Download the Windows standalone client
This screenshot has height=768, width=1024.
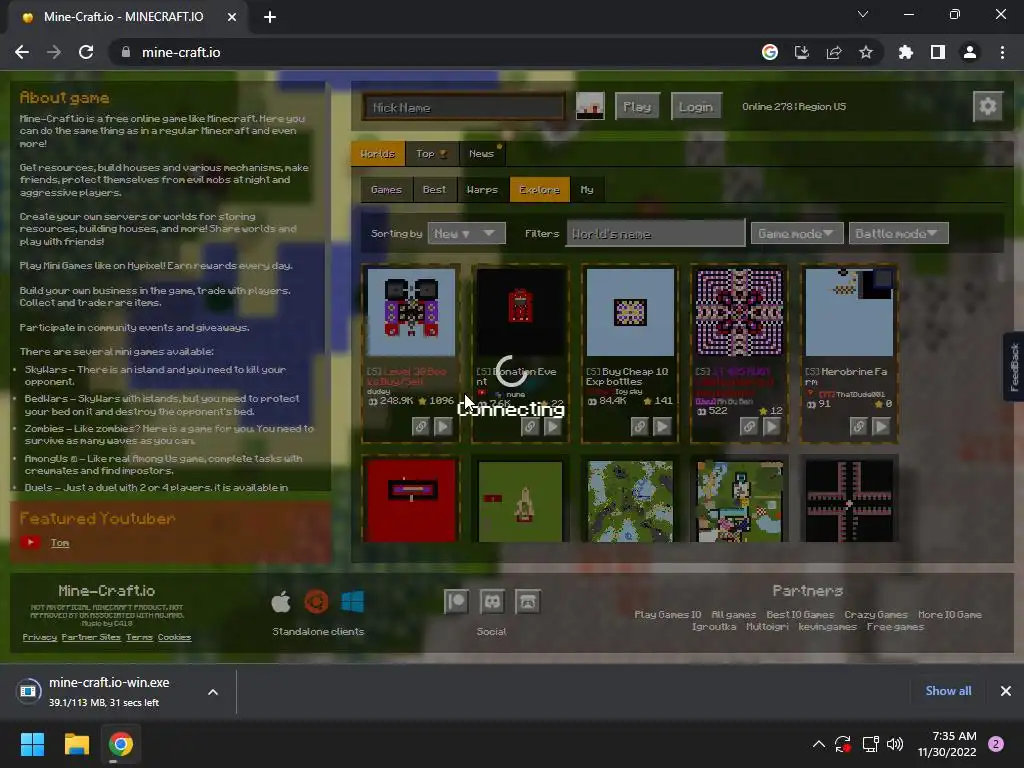point(353,601)
